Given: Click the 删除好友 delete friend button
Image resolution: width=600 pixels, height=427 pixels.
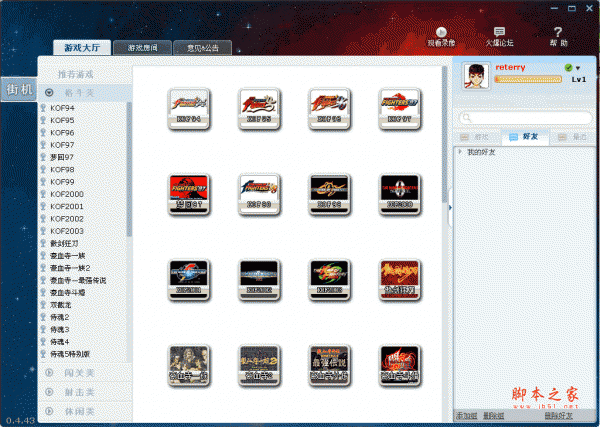Looking at the screenshot, I should pyautogui.click(x=559, y=416).
